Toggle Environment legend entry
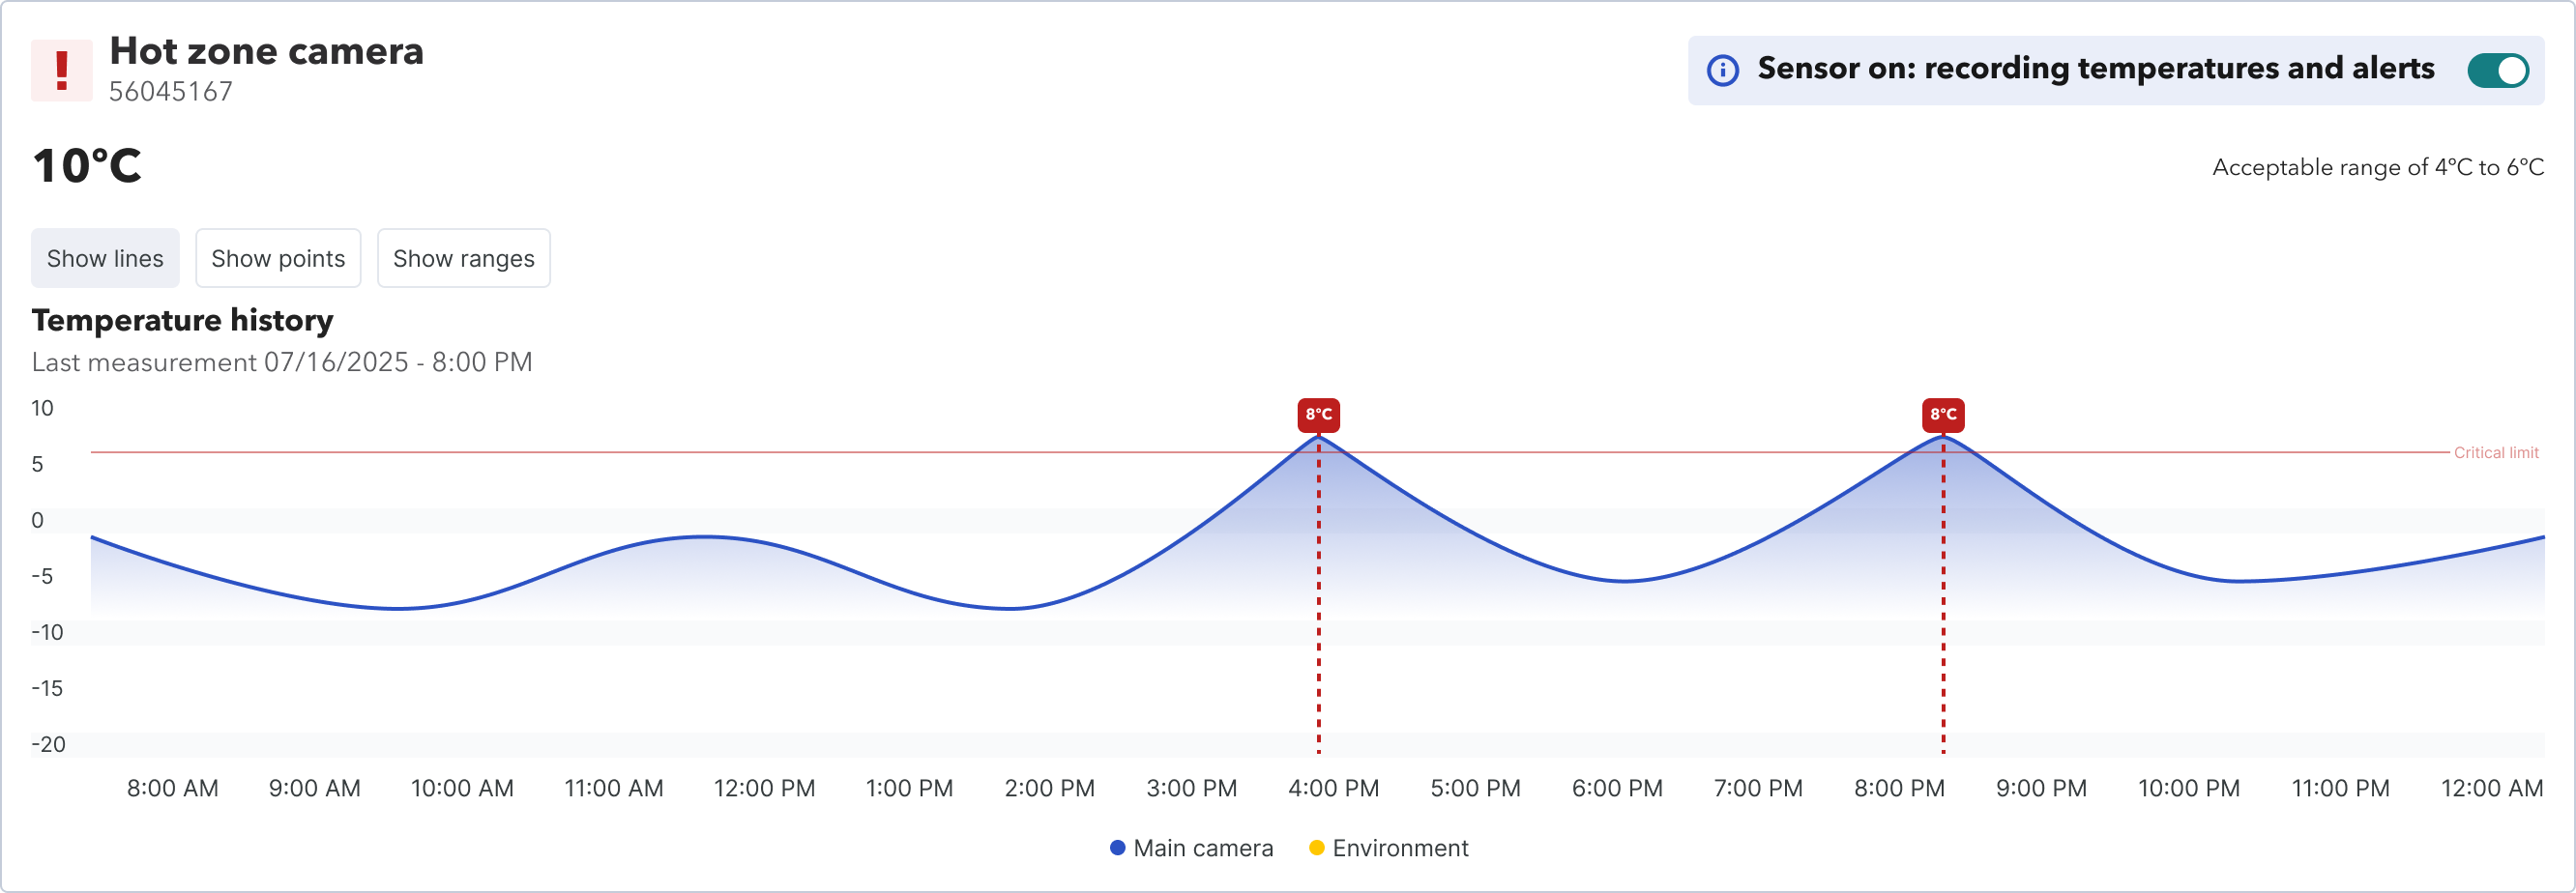This screenshot has width=2576, height=893. 1399,848
